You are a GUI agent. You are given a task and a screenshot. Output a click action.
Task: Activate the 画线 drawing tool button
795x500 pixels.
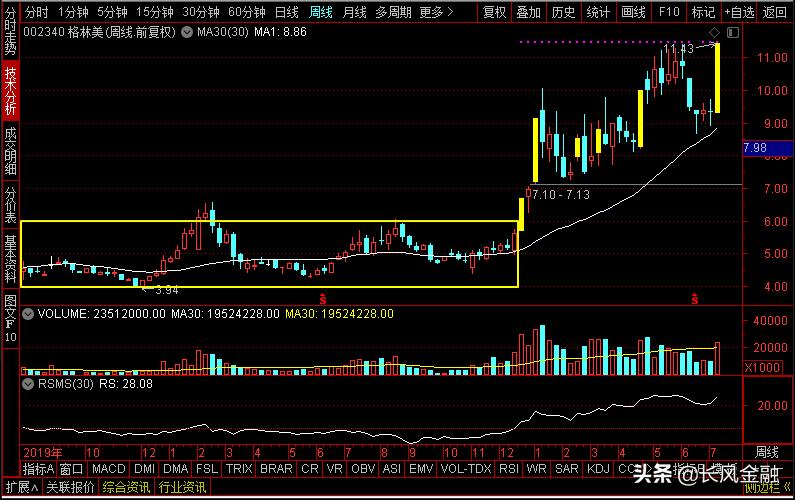(634, 12)
